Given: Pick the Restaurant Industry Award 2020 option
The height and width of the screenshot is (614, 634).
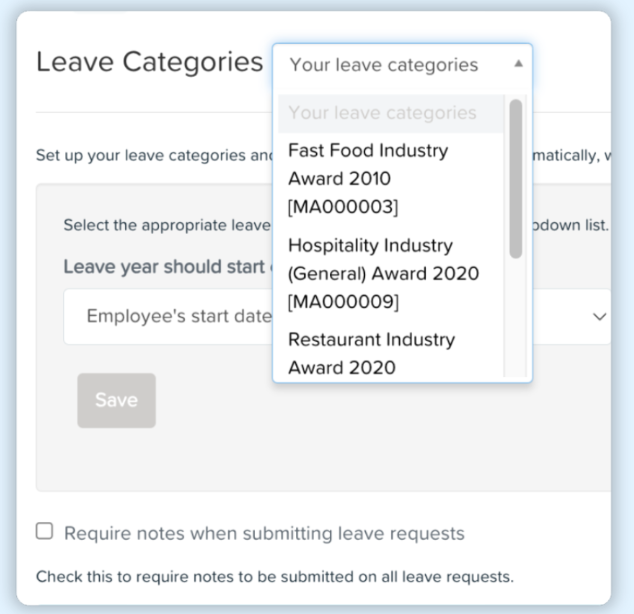Looking at the screenshot, I should (391, 353).
